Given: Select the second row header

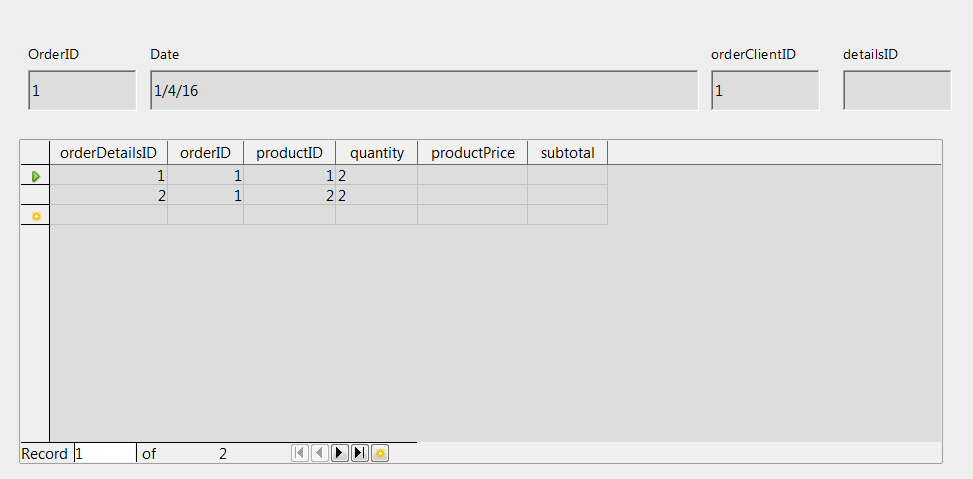Looking at the screenshot, I should tap(35, 196).
